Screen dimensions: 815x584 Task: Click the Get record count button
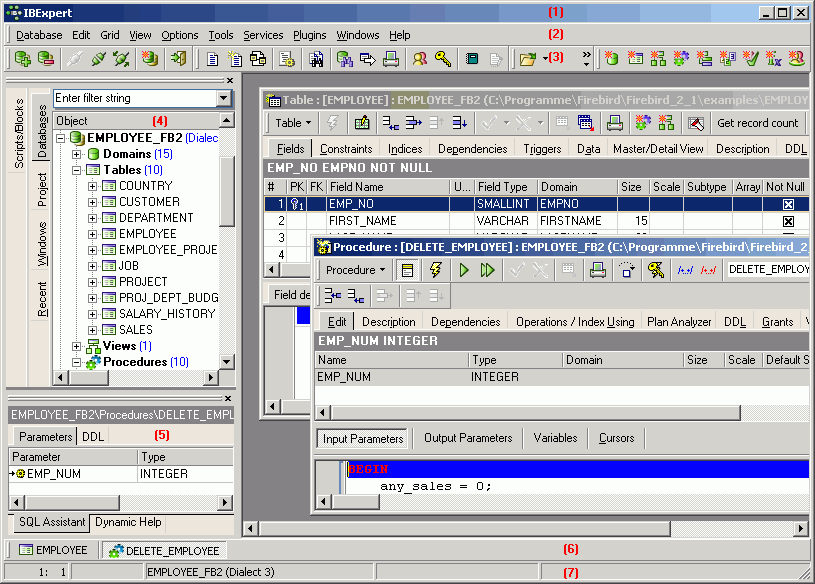pos(757,123)
